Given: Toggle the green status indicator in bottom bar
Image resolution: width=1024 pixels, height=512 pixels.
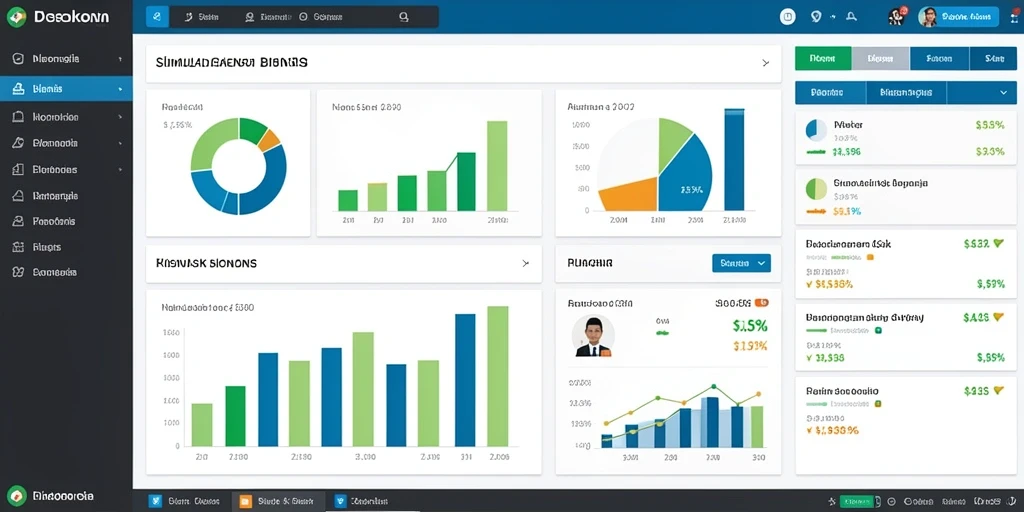Looking at the screenshot, I should click(x=857, y=502).
